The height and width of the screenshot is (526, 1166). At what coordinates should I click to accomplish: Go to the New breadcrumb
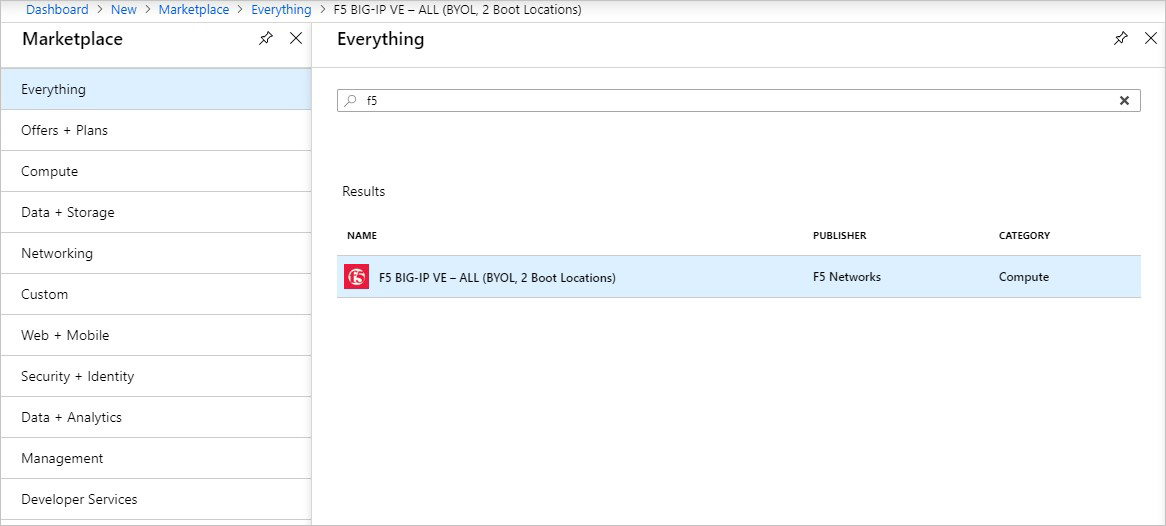[124, 10]
